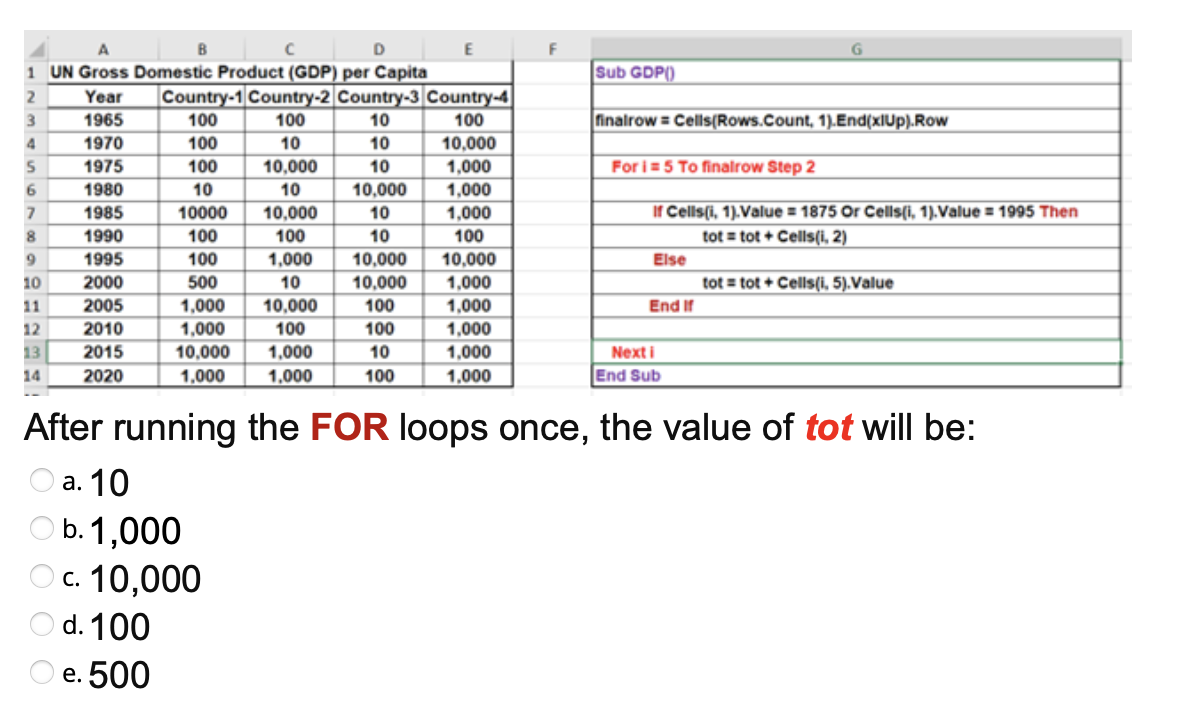Select answer option c. 10,000

point(41,576)
